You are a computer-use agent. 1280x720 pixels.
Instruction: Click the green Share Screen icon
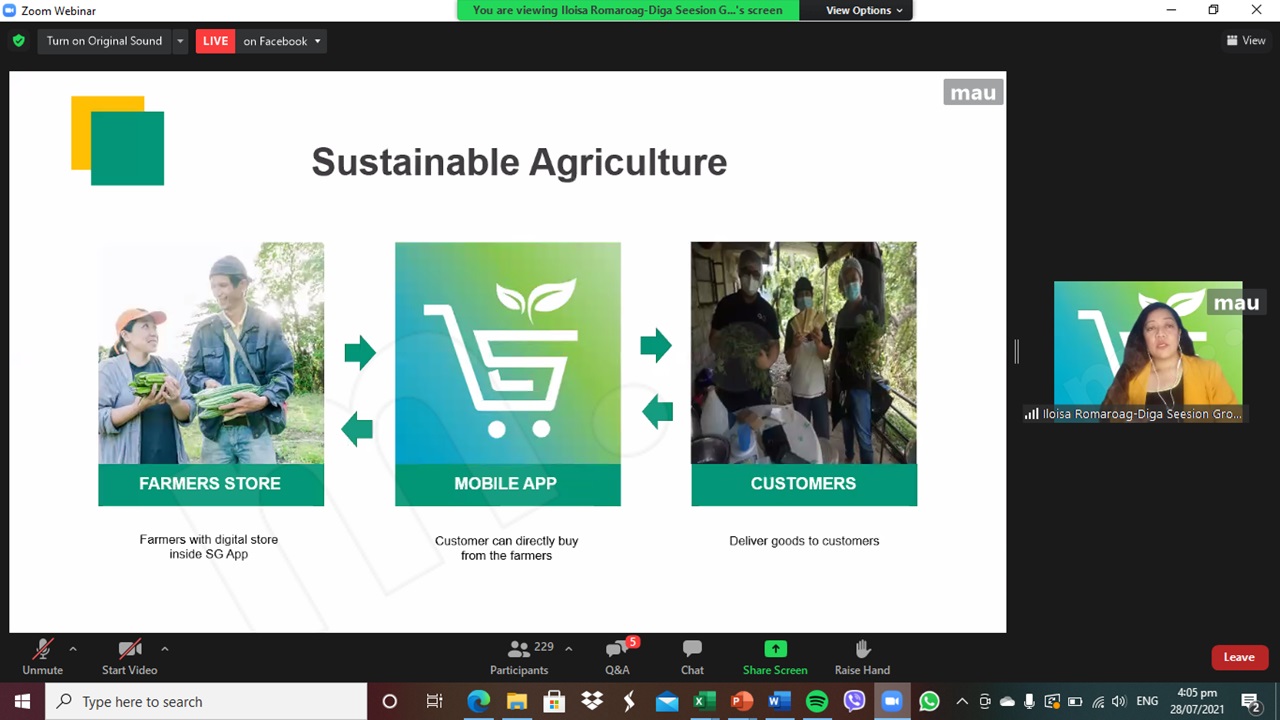775,649
